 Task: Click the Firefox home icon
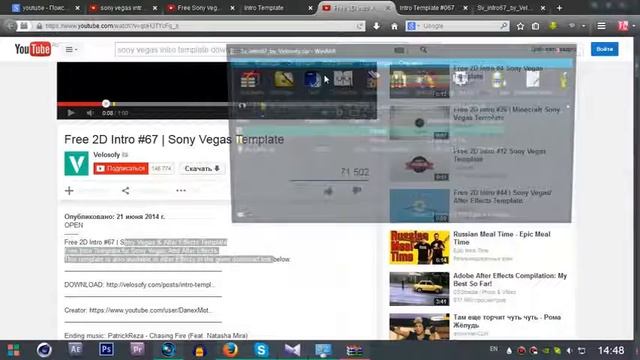(394, 26)
